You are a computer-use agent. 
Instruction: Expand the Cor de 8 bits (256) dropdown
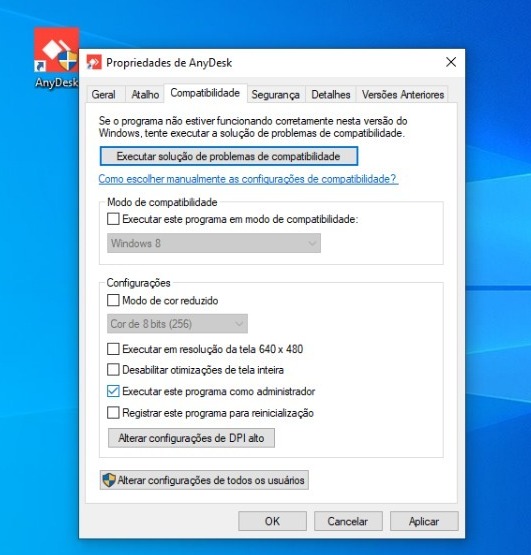[x=177, y=324]
